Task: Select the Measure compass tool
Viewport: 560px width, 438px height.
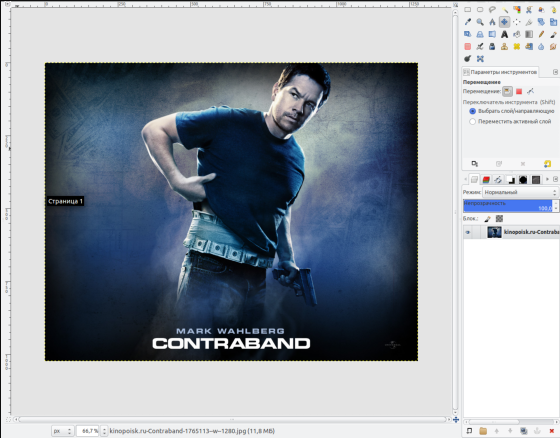Action: (x=492, y=22)
